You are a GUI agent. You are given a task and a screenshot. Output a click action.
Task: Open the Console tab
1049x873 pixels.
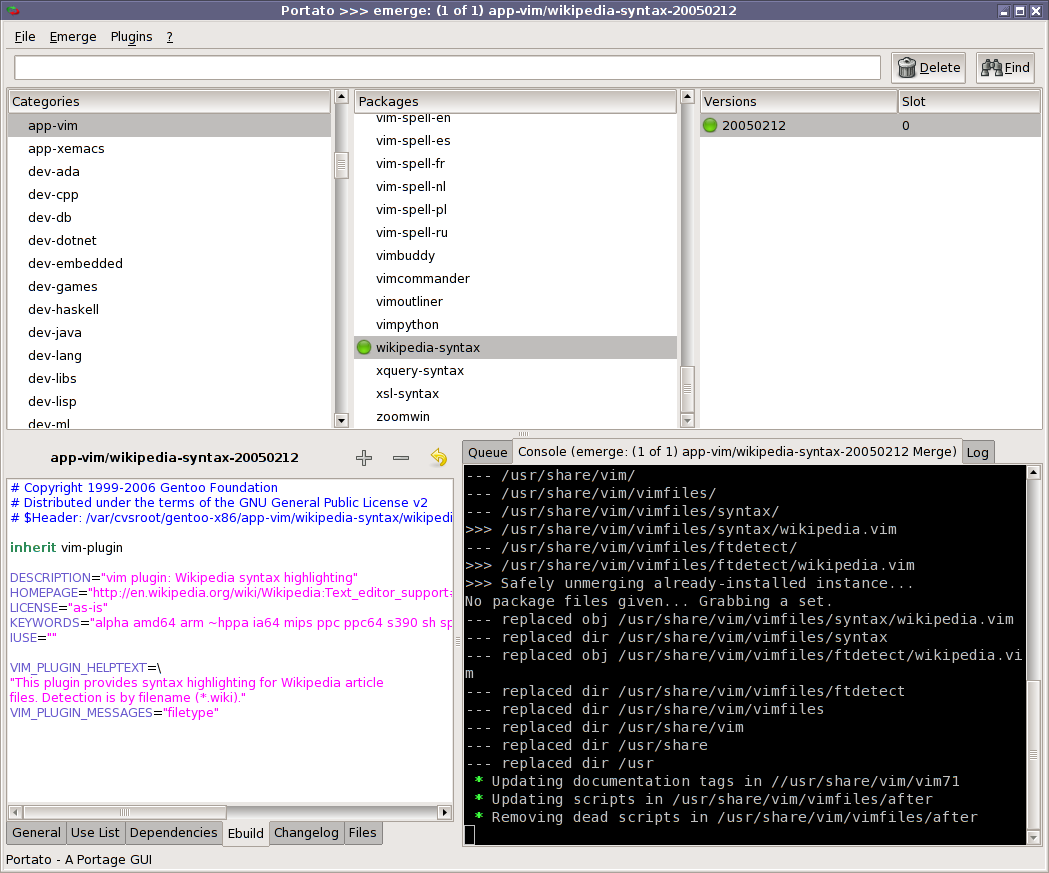click(x=737, y=452)
